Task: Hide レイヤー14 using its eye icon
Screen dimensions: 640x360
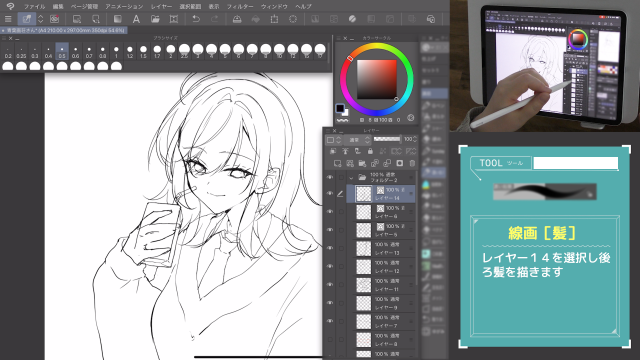Action: pyautogui.click(x=330, y=194)
